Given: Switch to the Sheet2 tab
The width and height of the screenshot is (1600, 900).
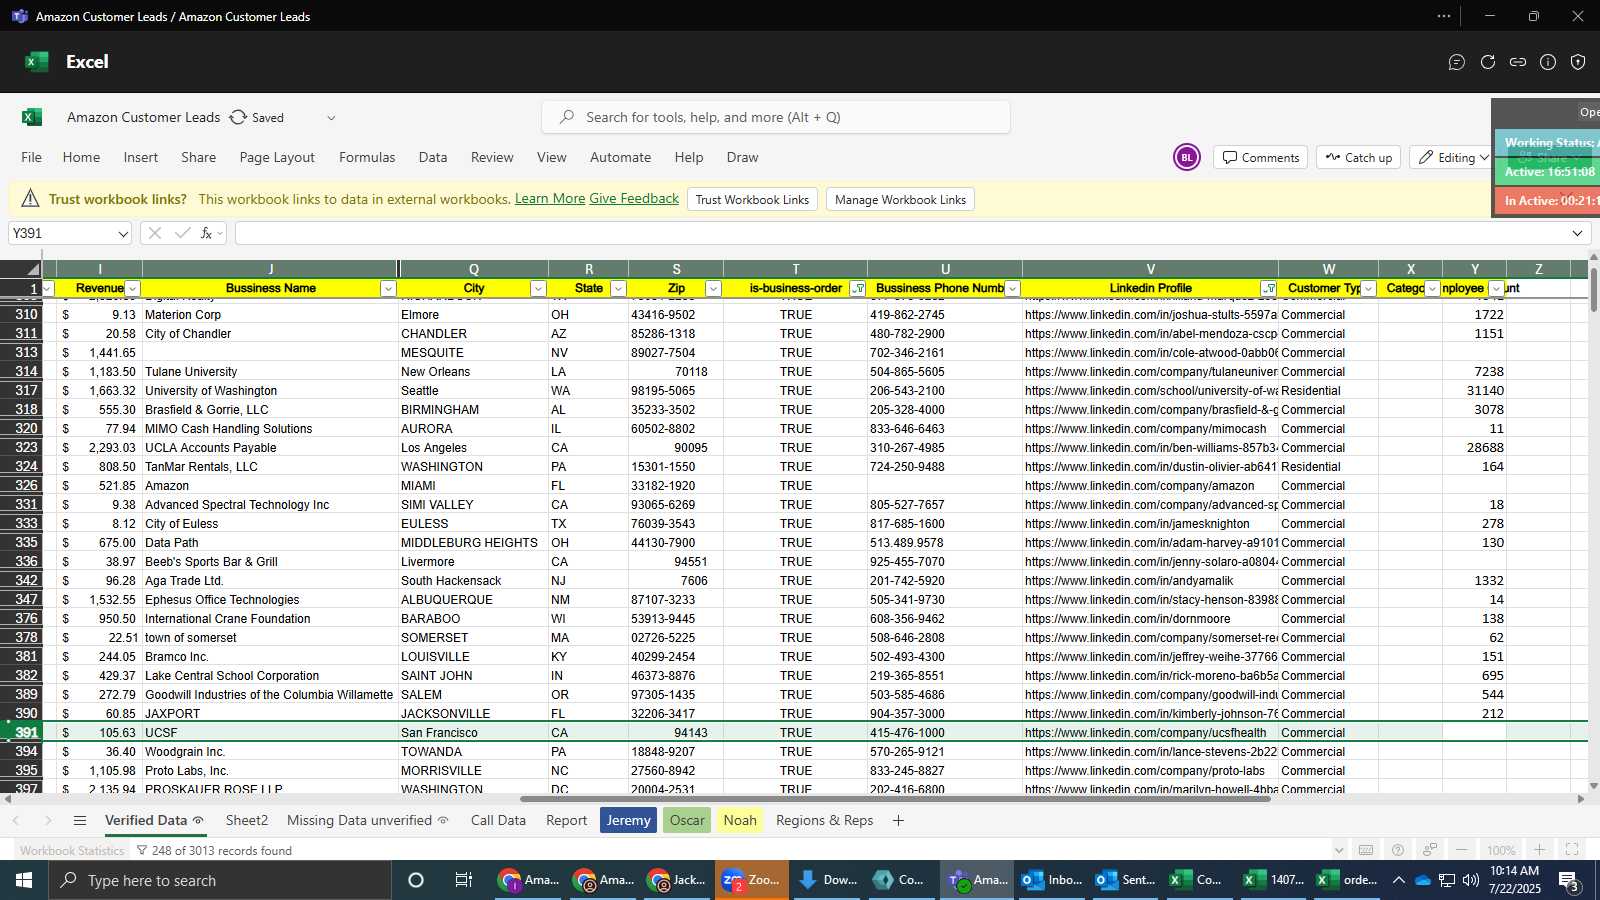Looking at the screenshot, I should point(247,820).
